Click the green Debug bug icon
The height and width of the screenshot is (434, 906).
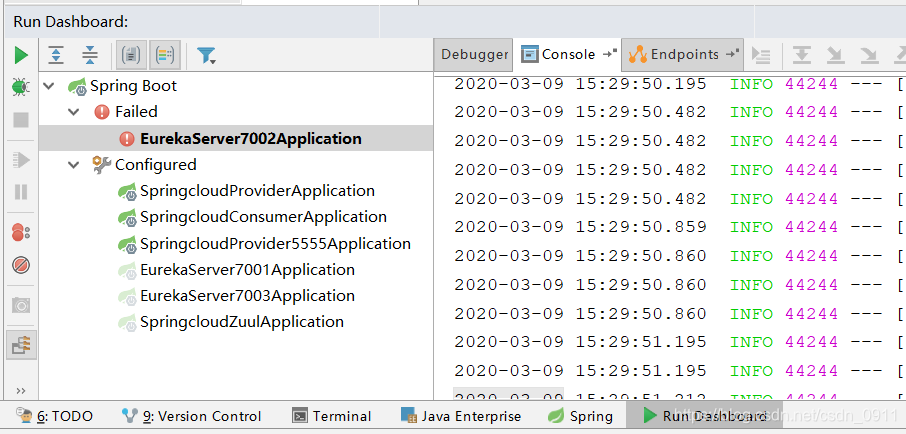click(21, 87)
